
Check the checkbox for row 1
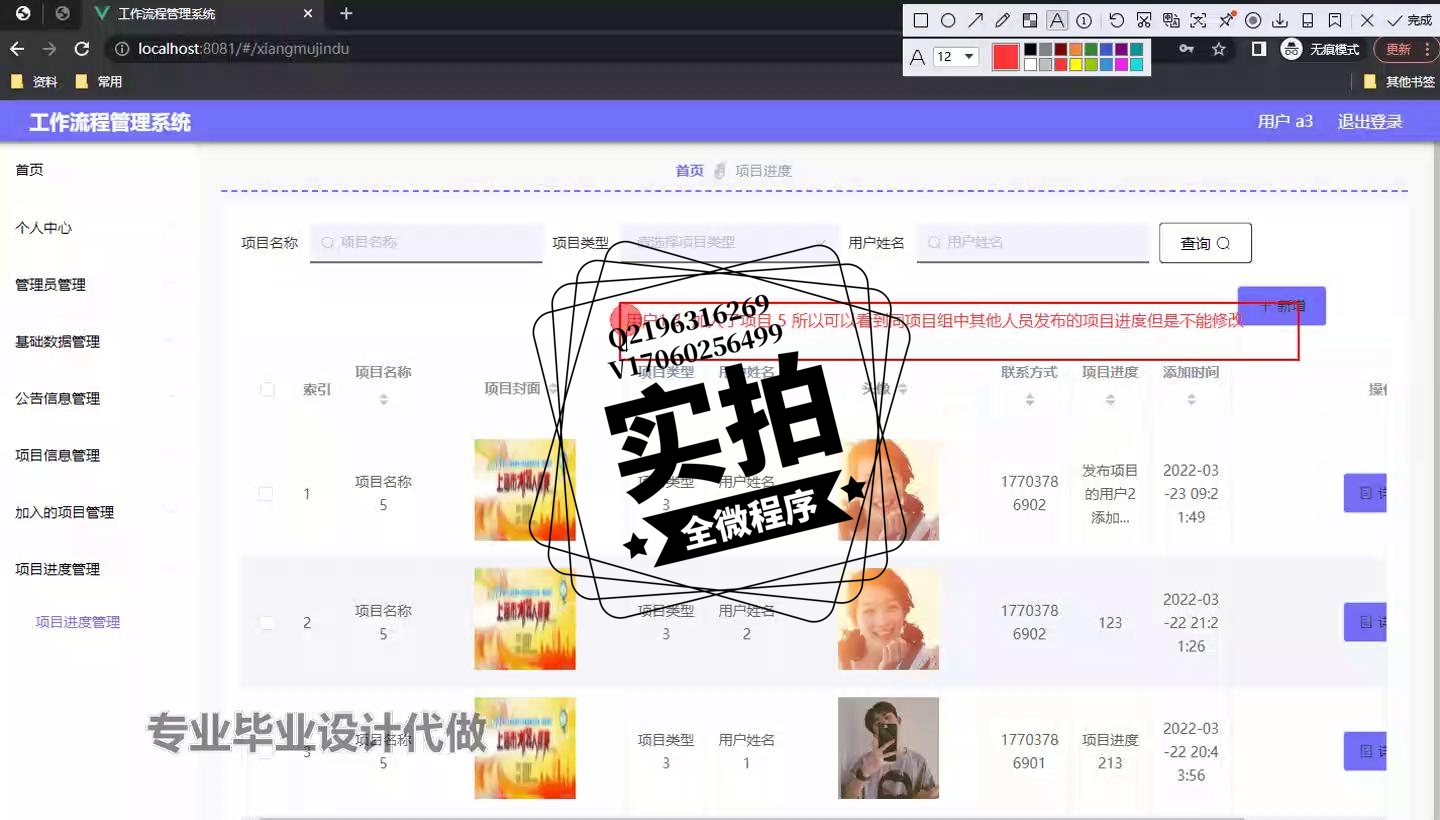265,494
